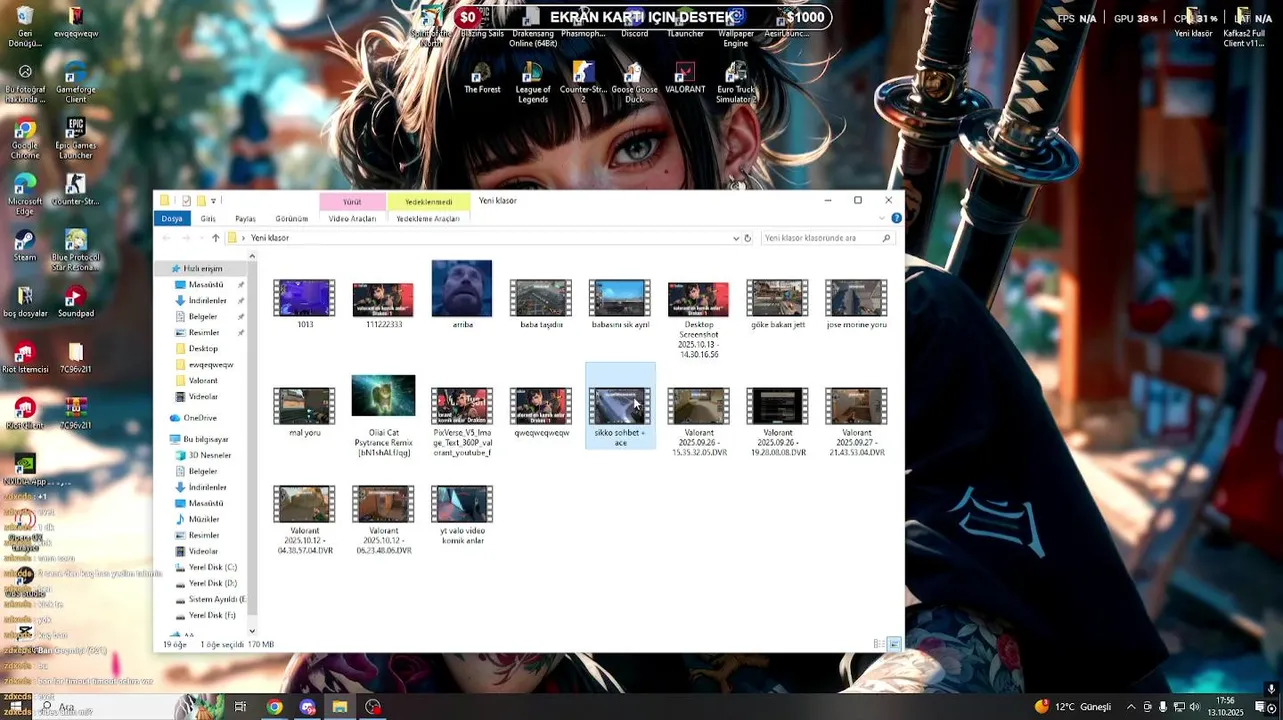Open the Soundpad desktop icon

pyautogui.click(x=75, y=302)
